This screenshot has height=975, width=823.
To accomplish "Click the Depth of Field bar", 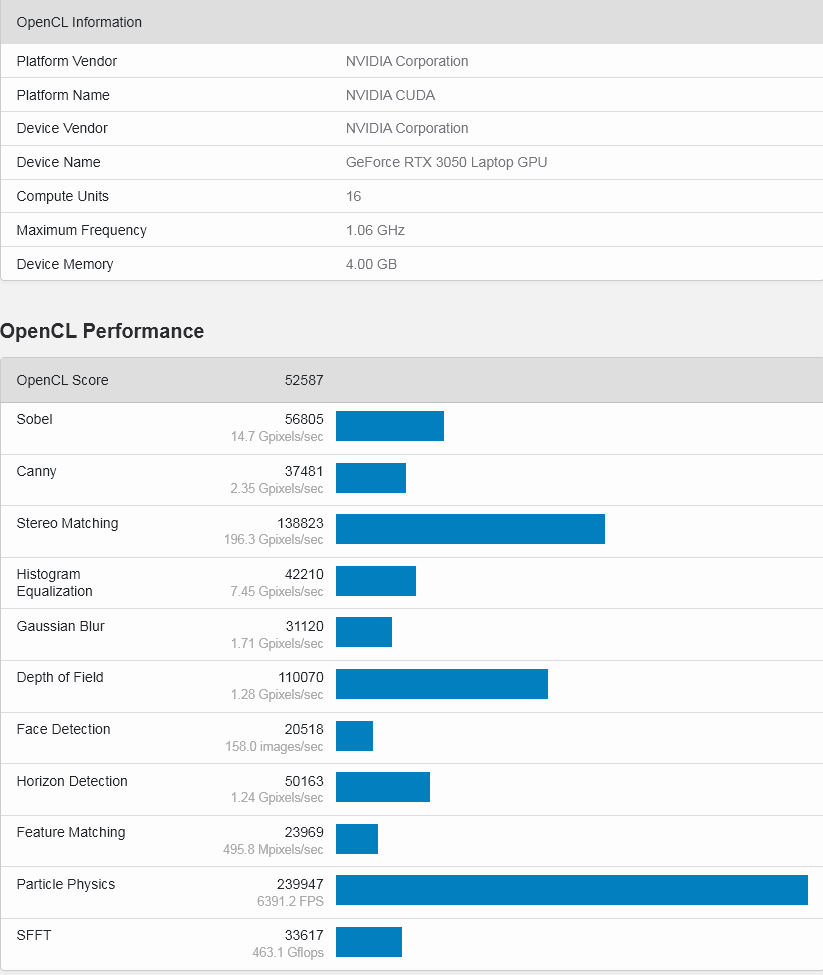I will point(441,684).
